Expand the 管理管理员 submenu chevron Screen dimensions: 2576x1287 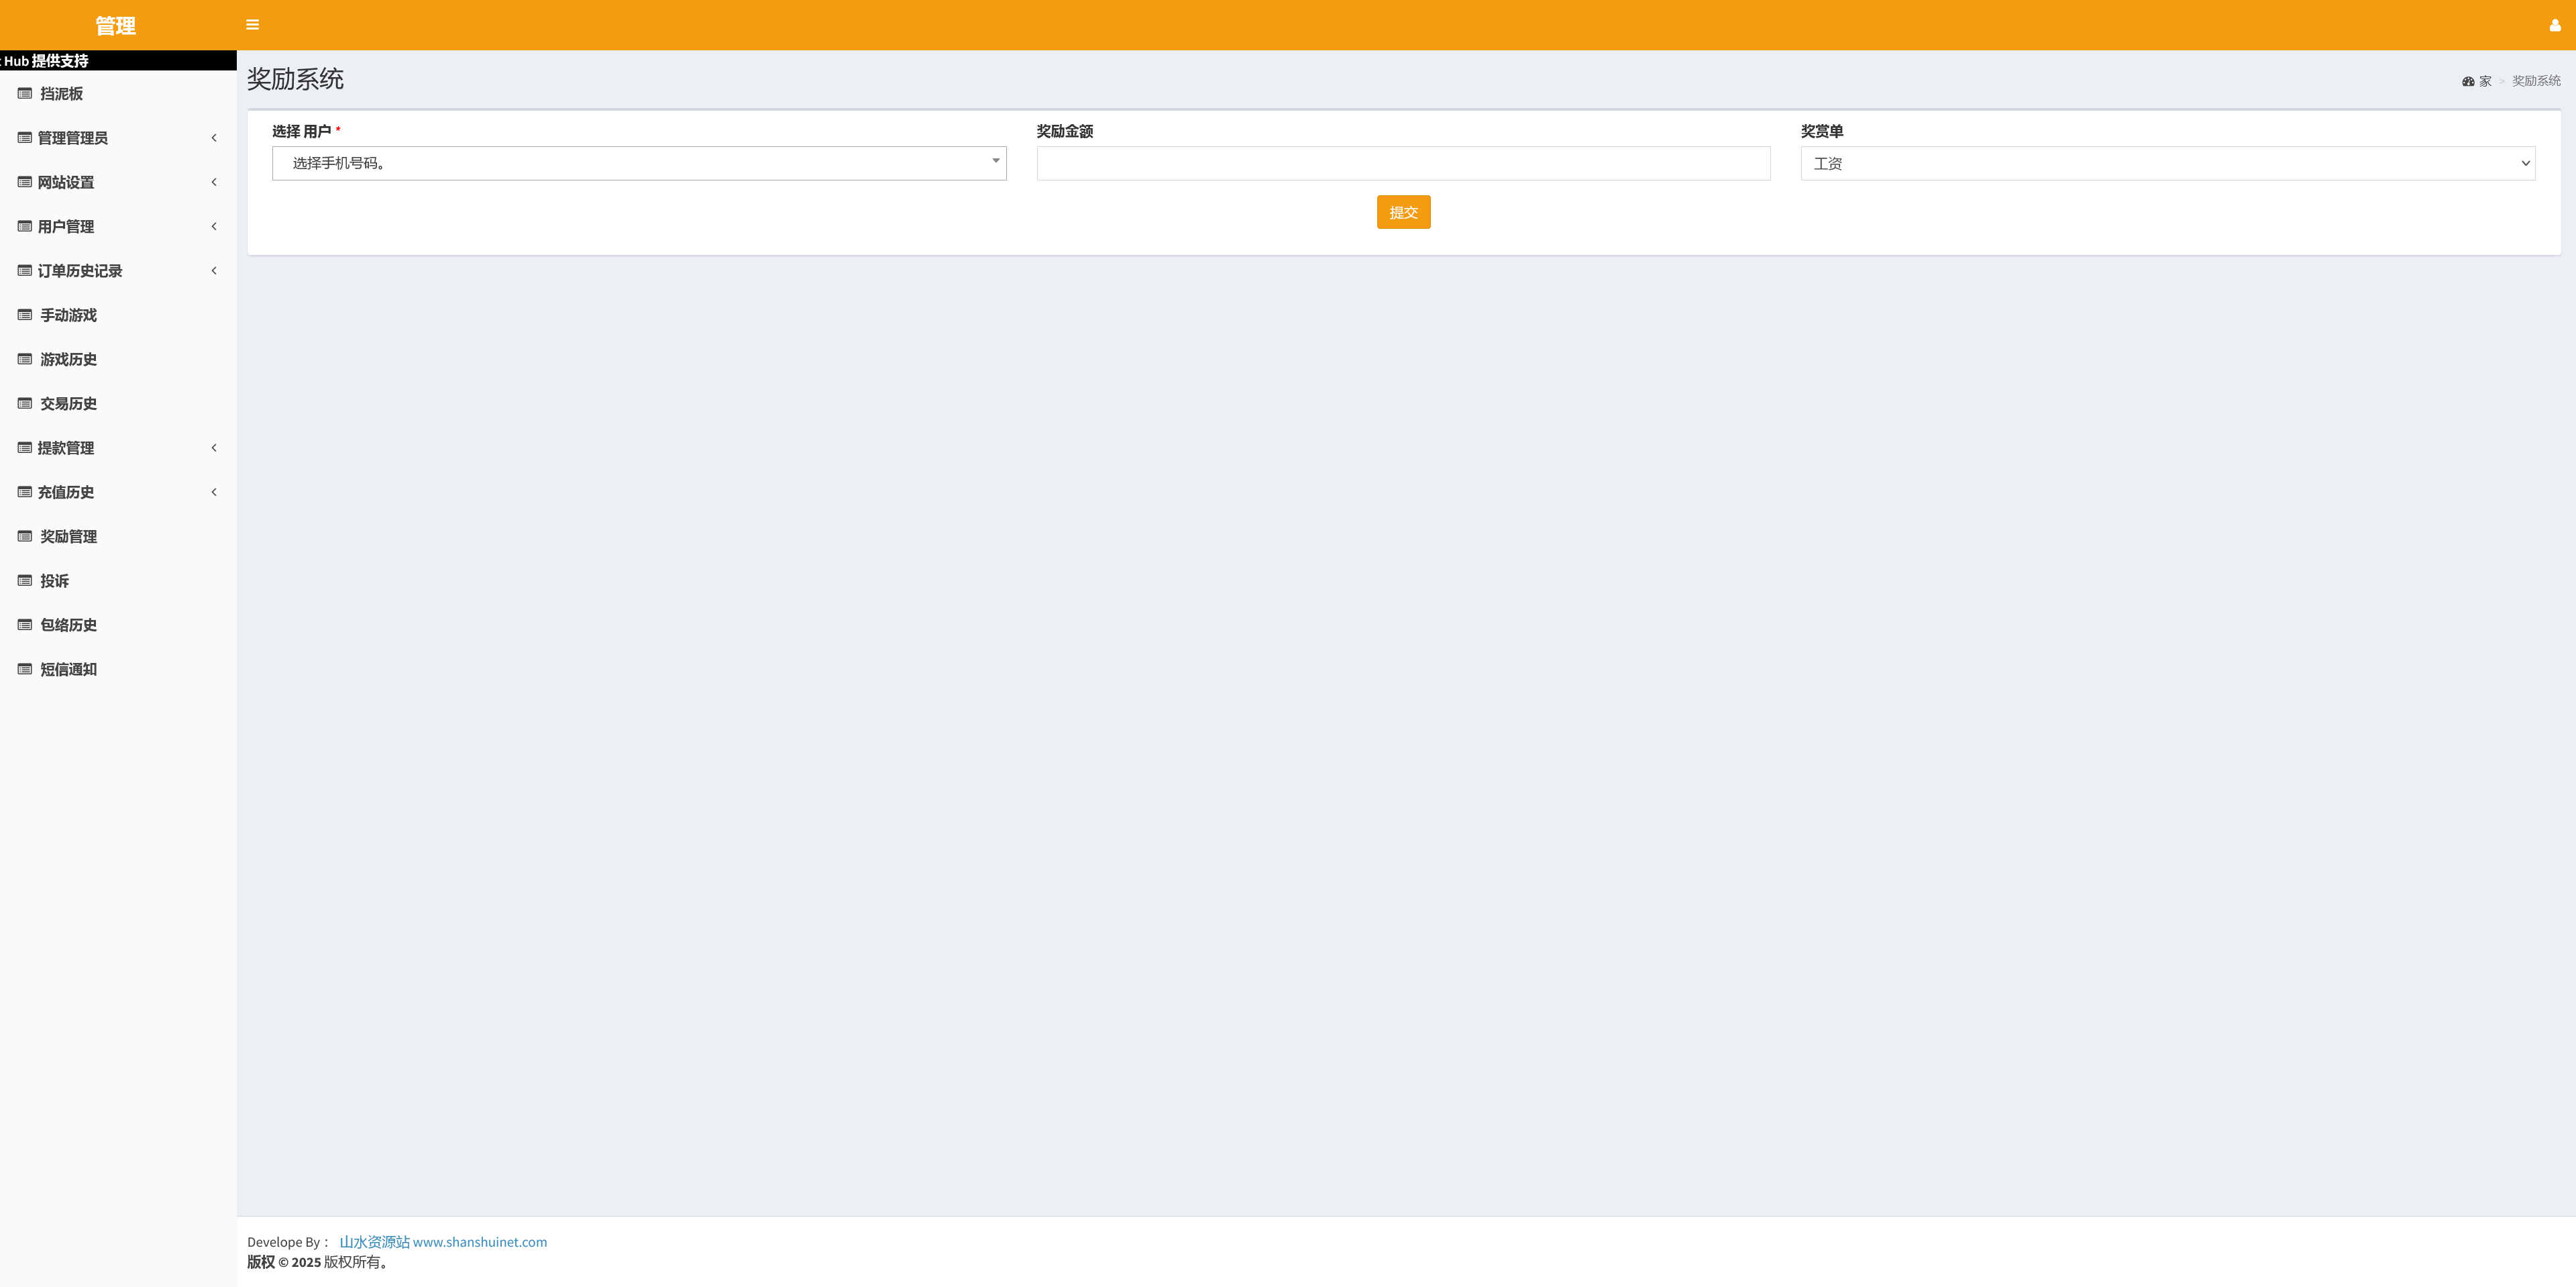pyautogui.click(x=214, y=138)
